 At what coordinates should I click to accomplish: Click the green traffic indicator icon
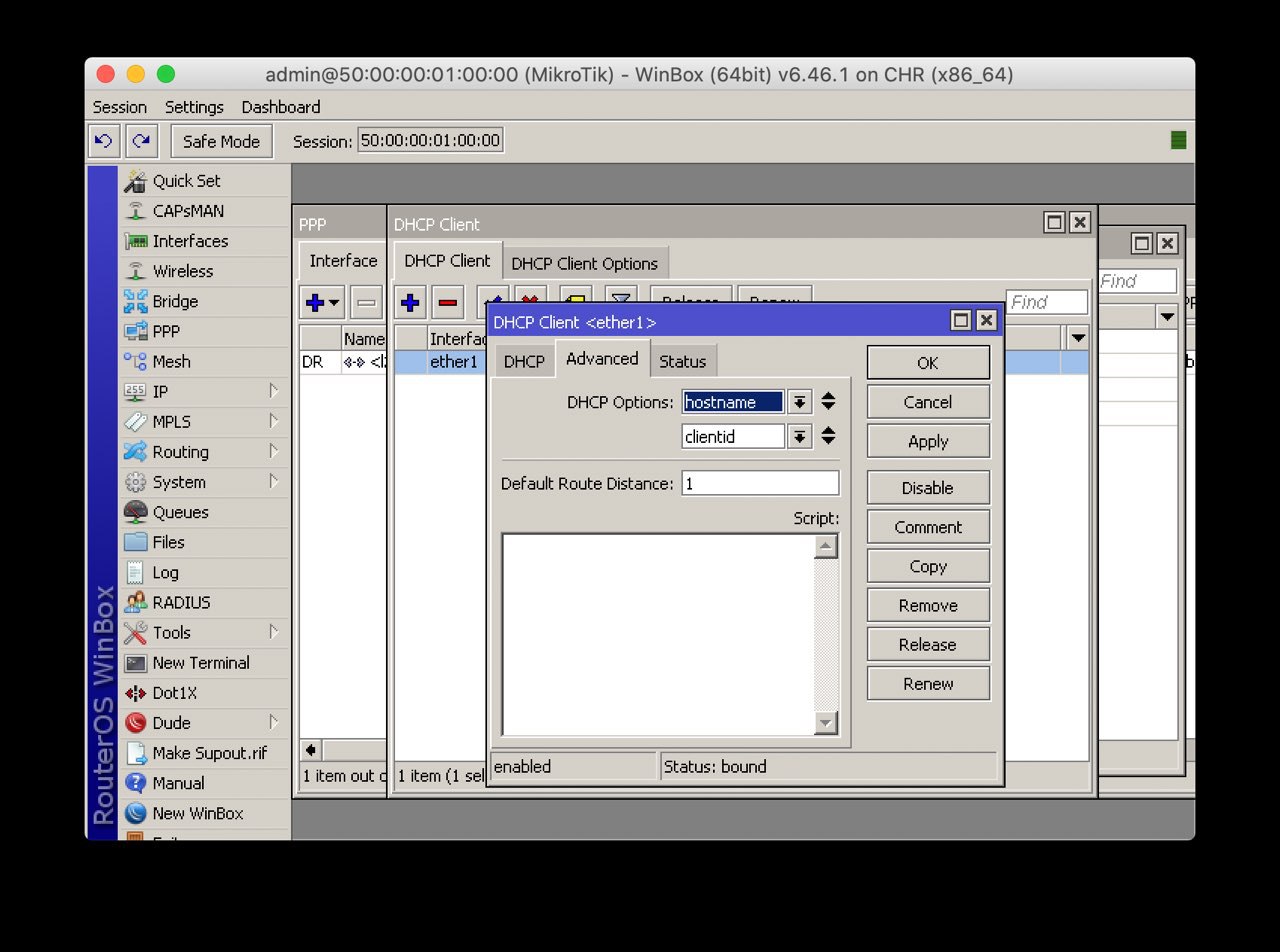[1178, 141]
